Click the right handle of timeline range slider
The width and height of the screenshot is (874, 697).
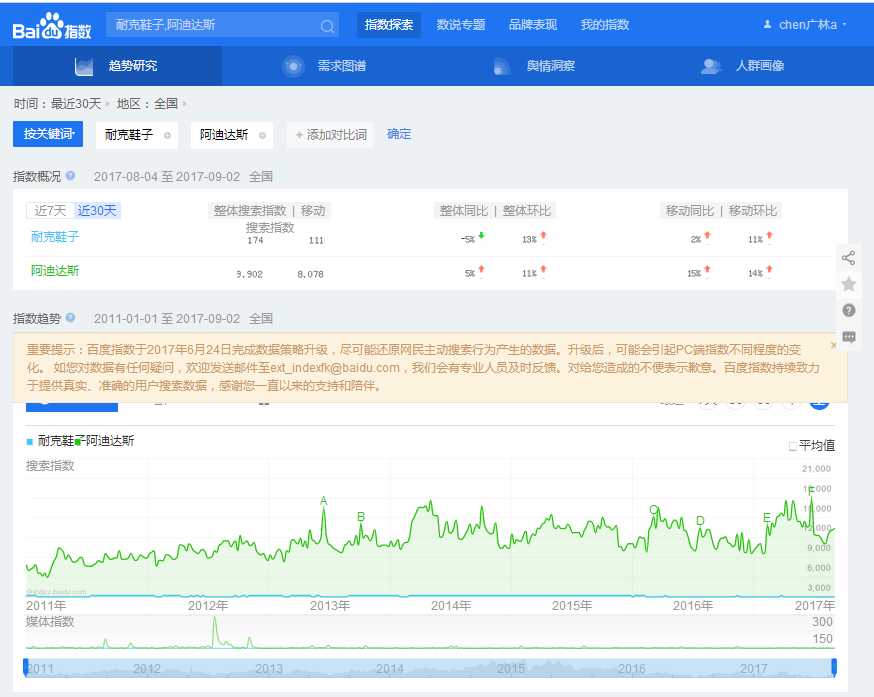834,667
